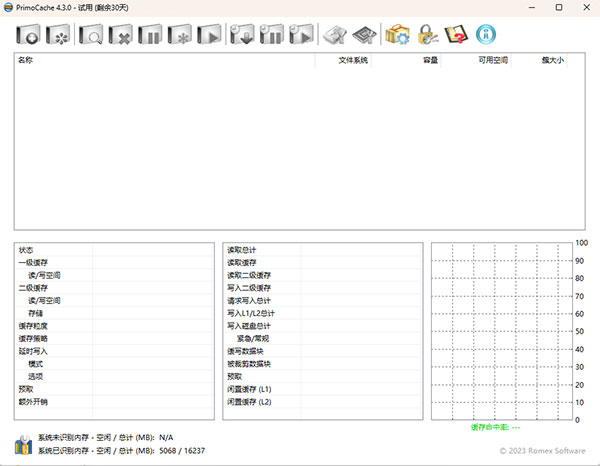Click the snowflake disk icon between pause and play

pos(179,34)
